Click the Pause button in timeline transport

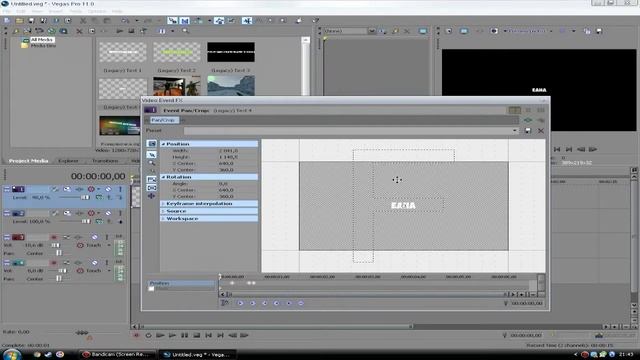point(184,335)
